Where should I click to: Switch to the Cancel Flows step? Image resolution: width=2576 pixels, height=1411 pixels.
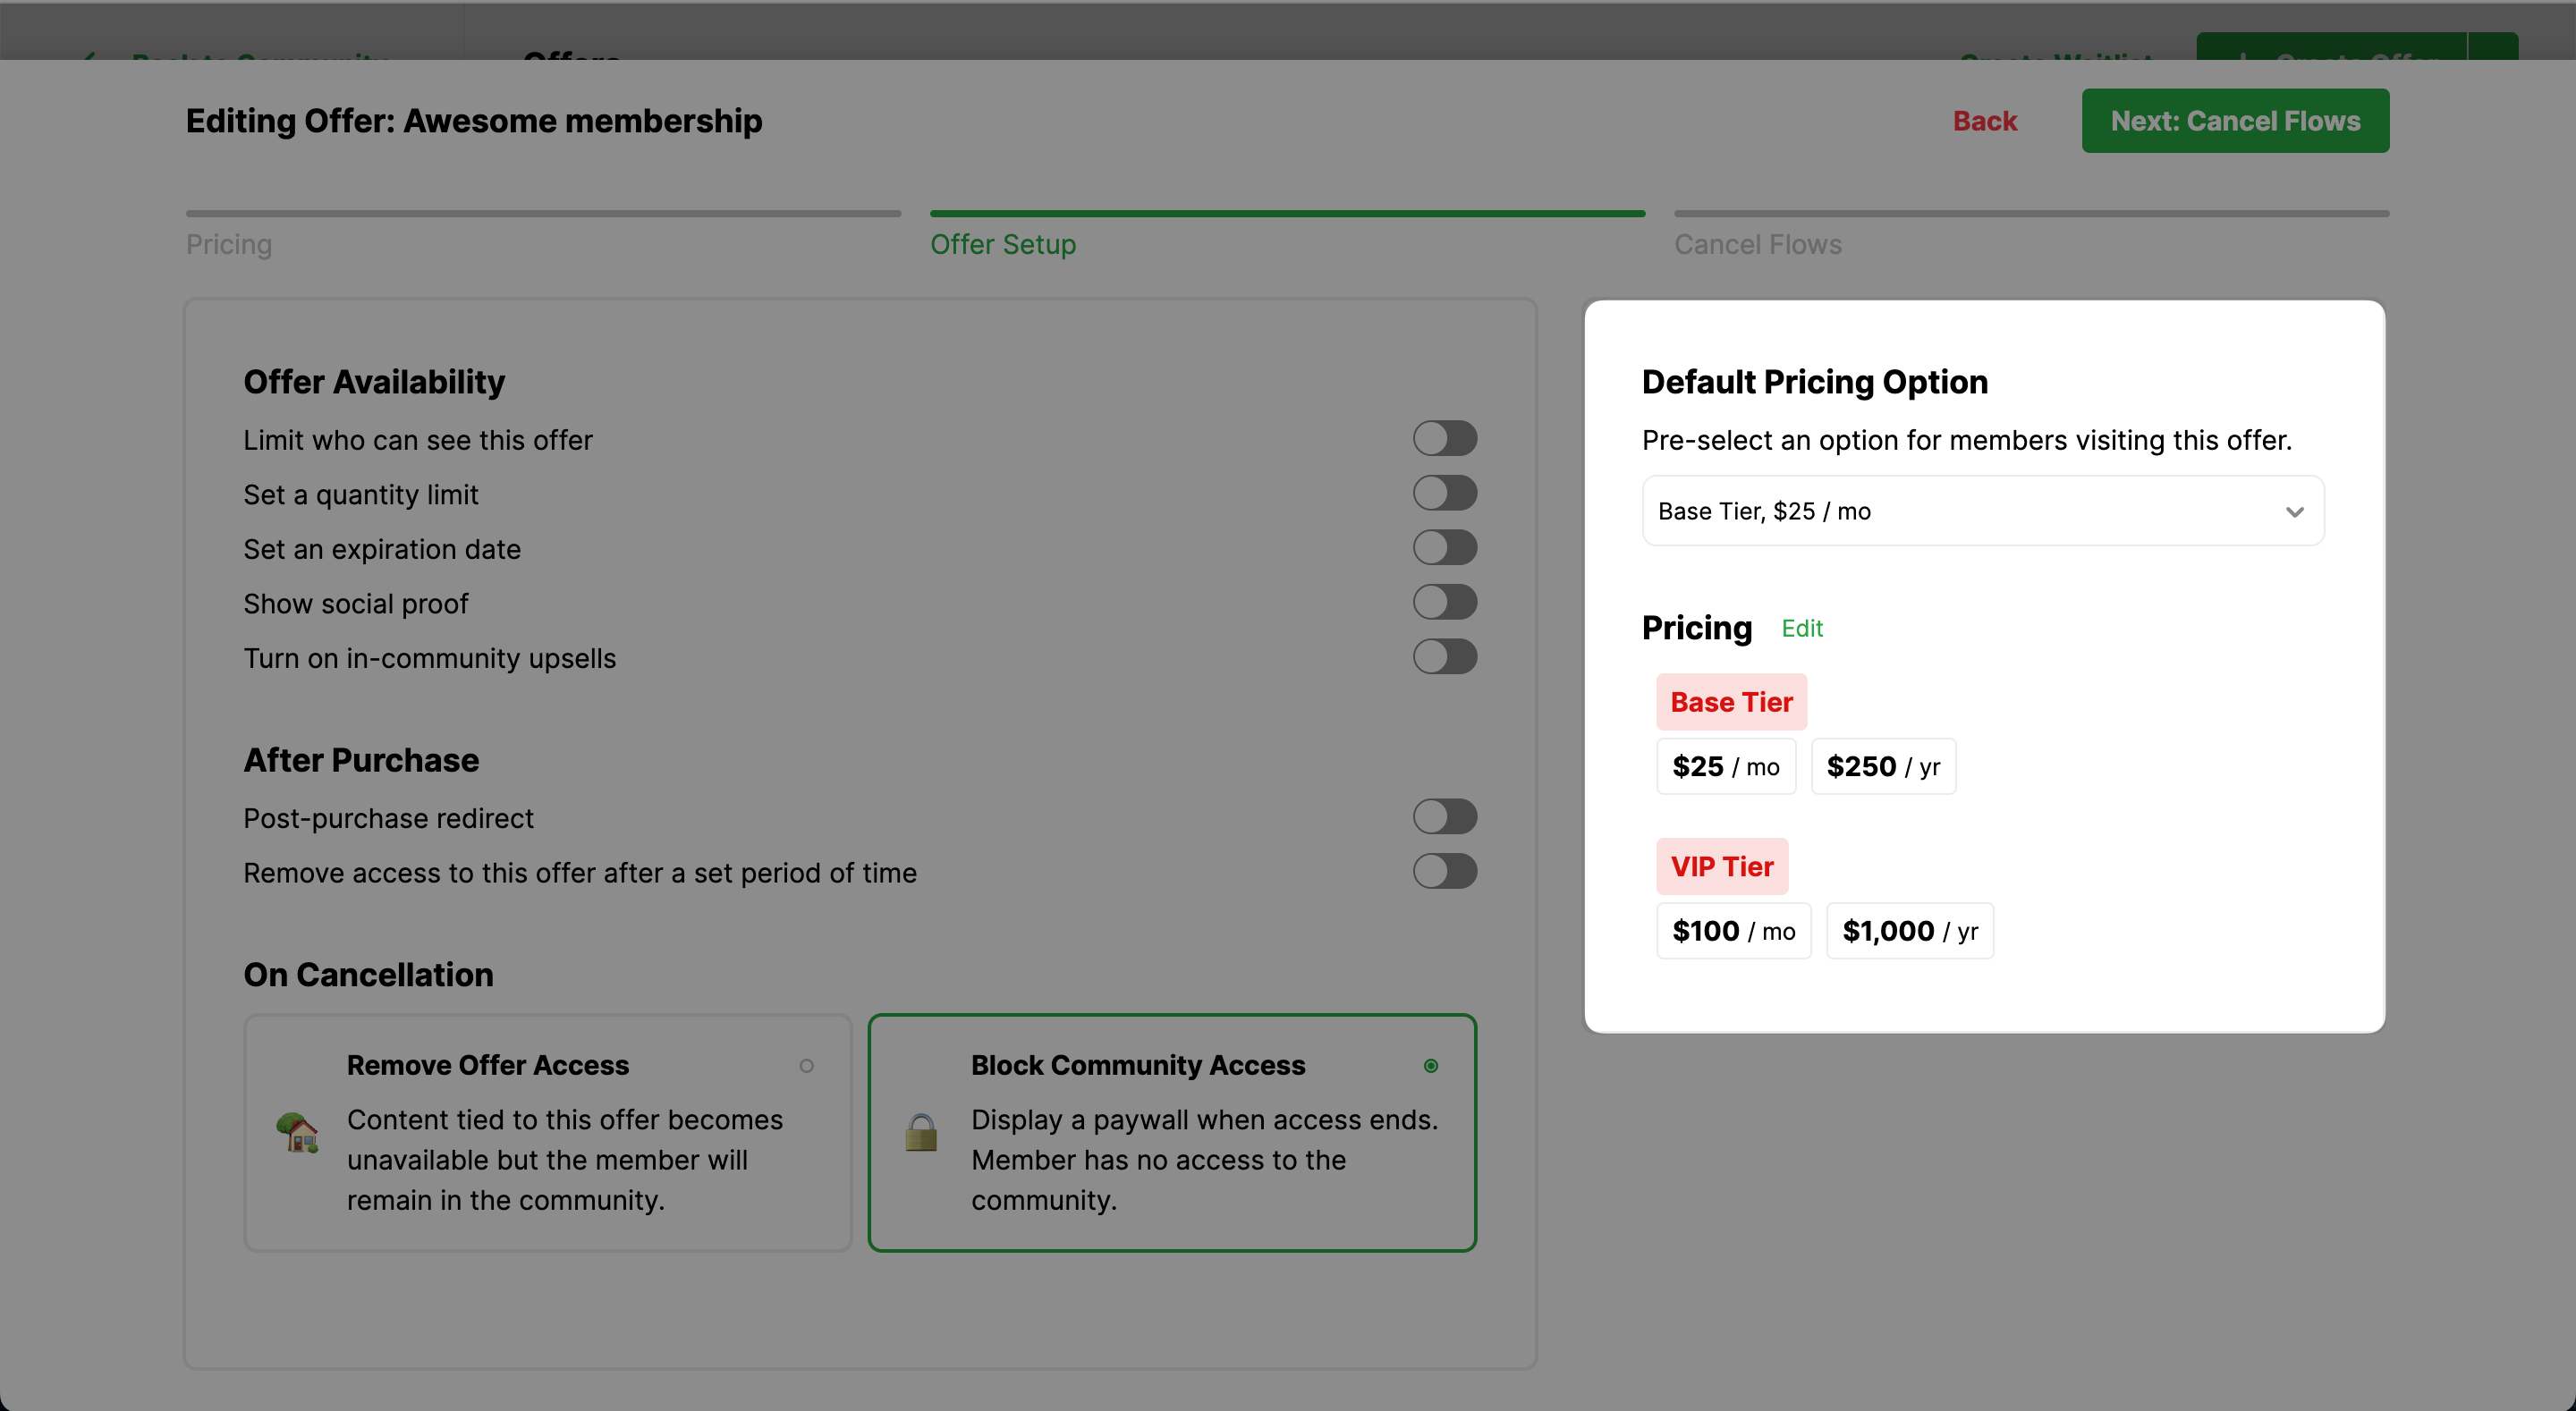pos(1757,244)
